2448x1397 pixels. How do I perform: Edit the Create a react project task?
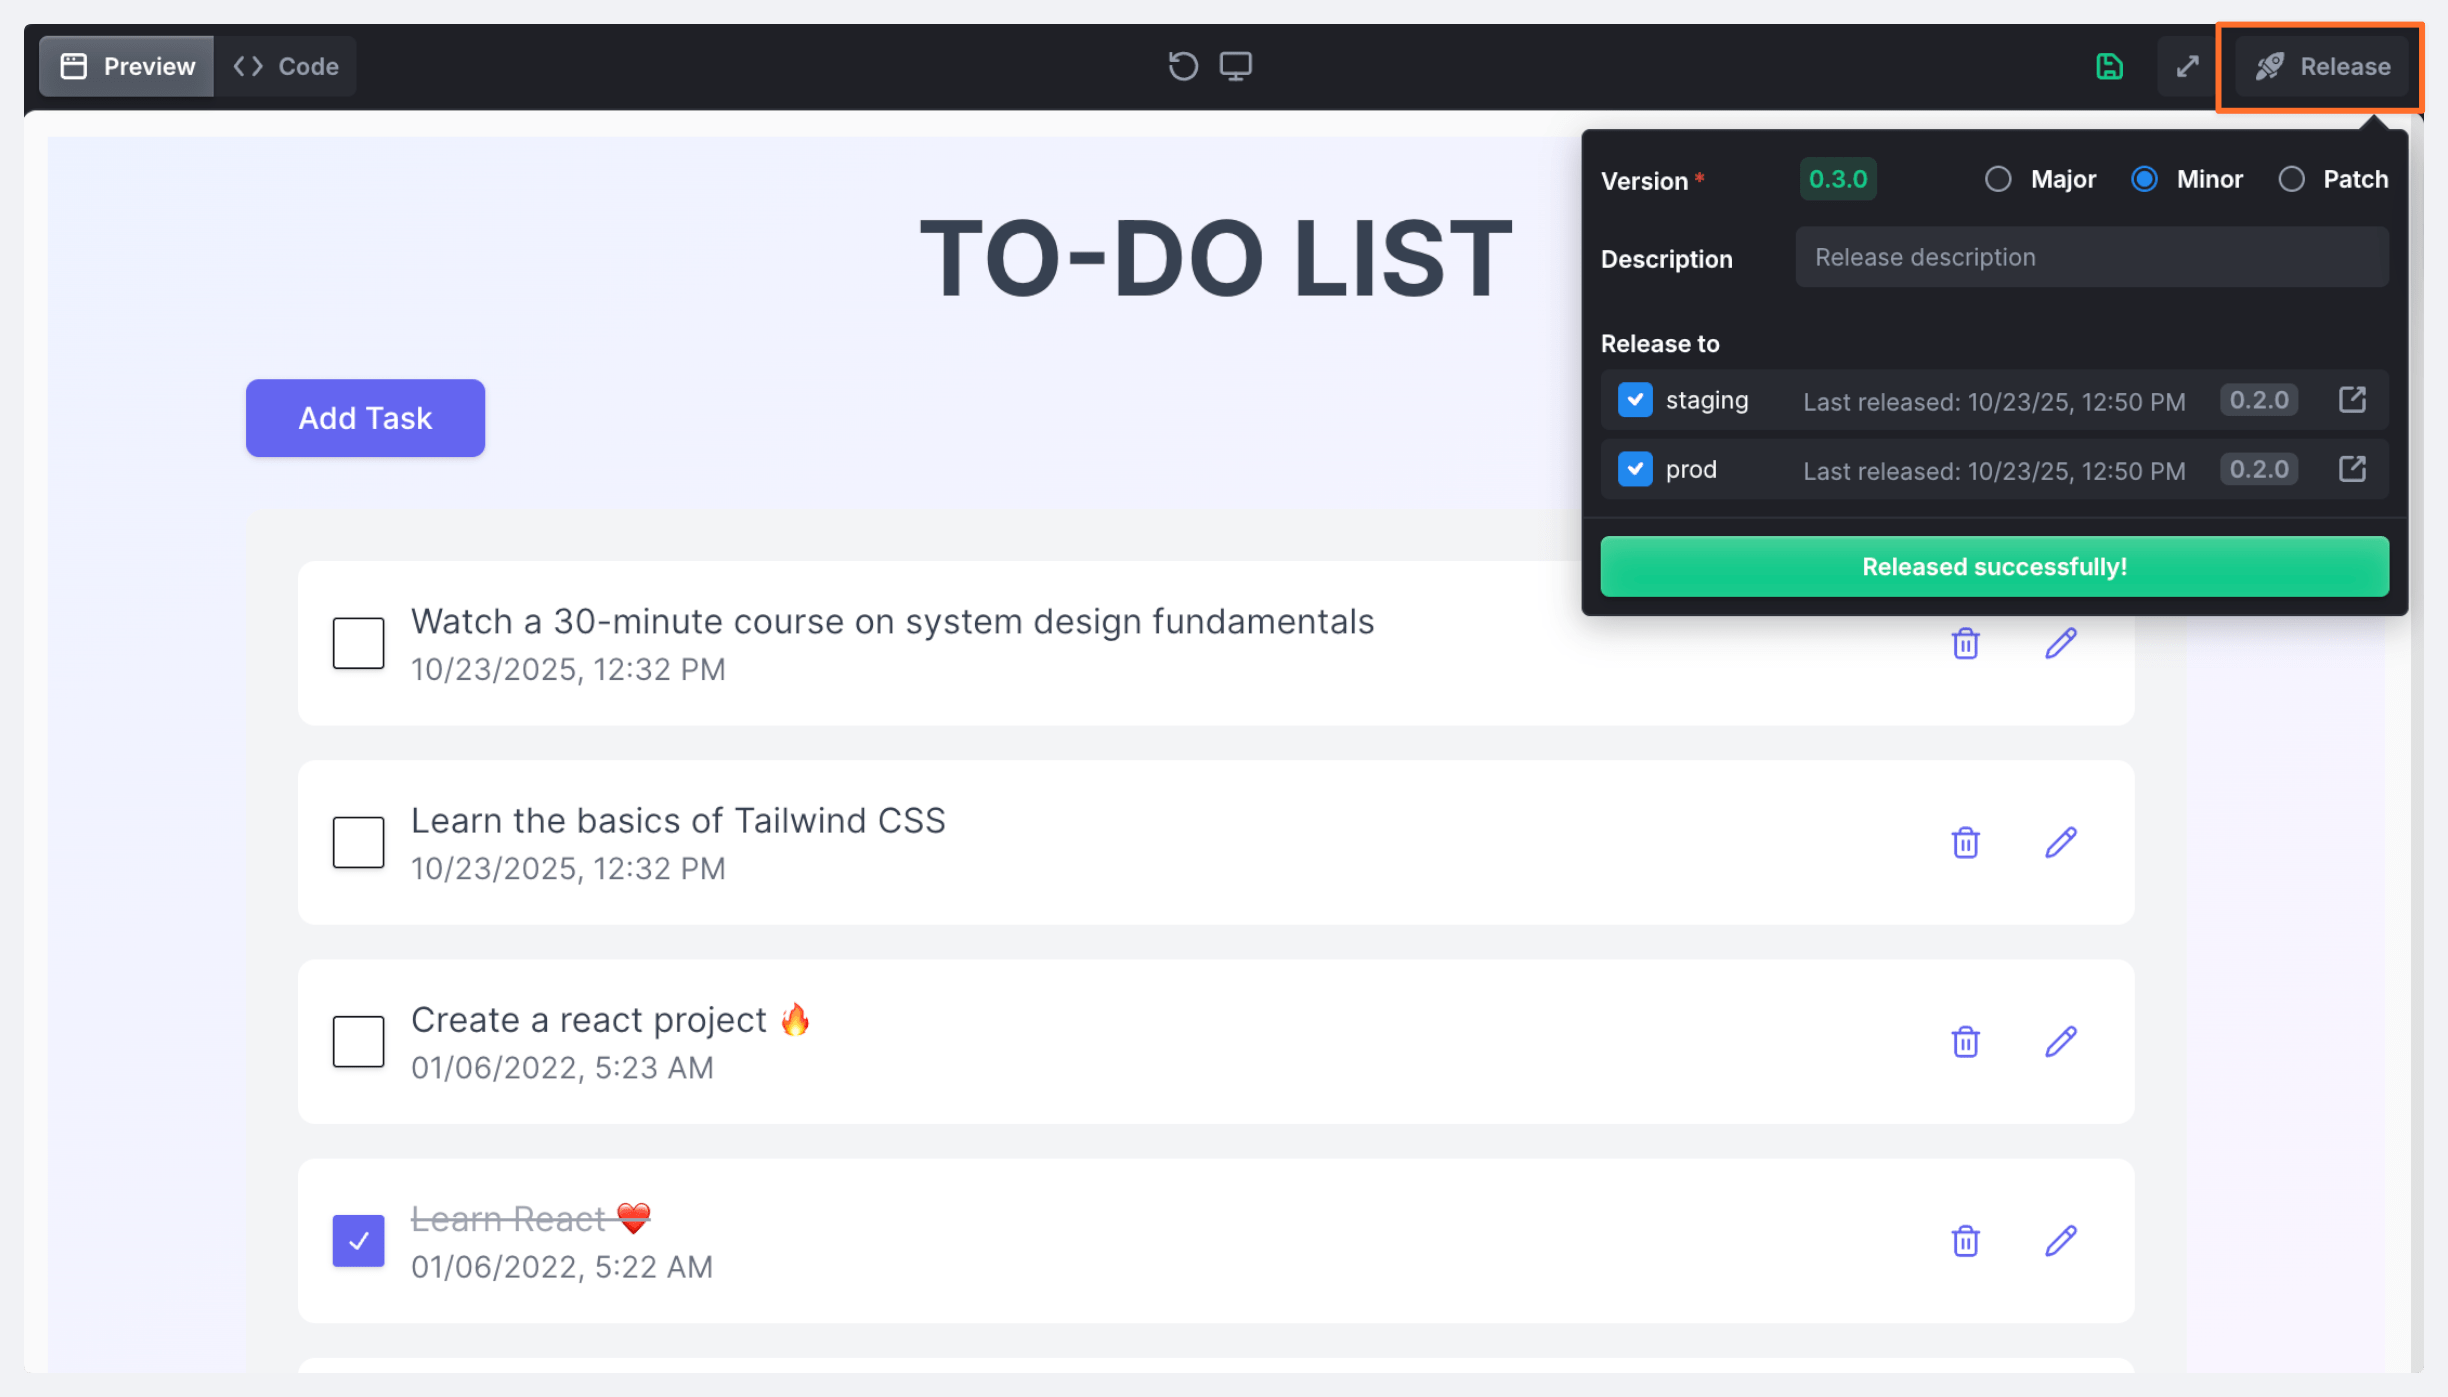tap(2060, 1042)
